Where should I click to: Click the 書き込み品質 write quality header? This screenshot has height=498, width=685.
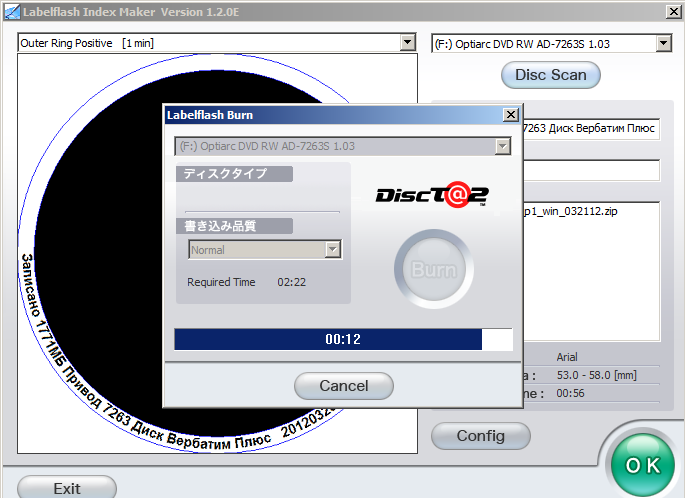click(234, 226)
